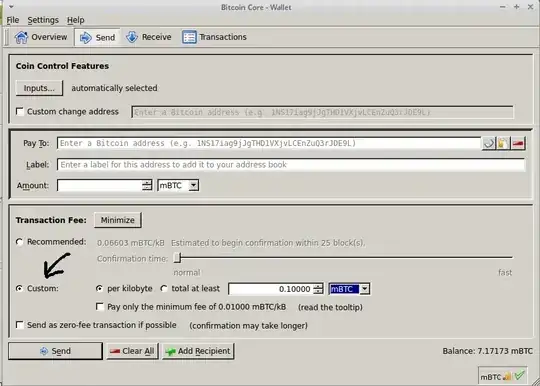This screenshot has width=540, height=386.
Task: Expand the fee unit mBTC dropdown
Action: click(350, 289)
